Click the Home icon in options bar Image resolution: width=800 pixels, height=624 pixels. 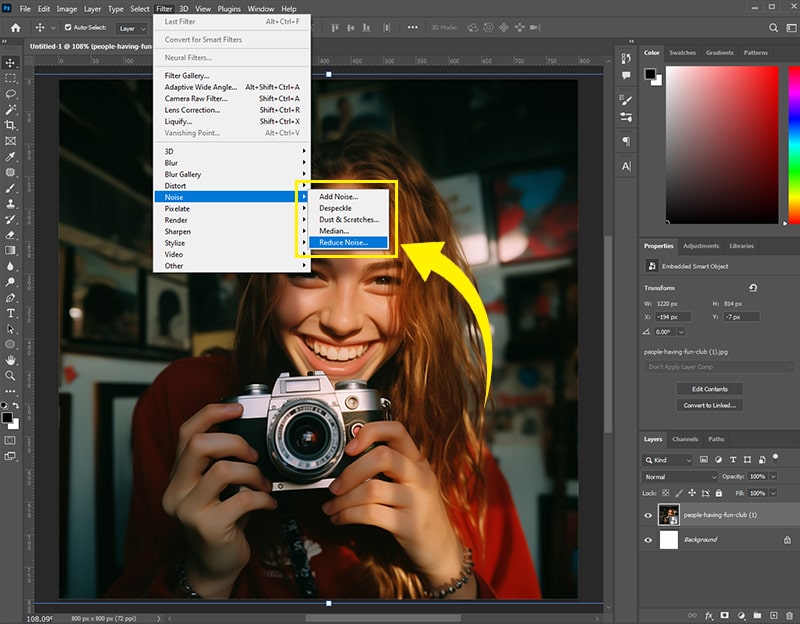(16, 28)
